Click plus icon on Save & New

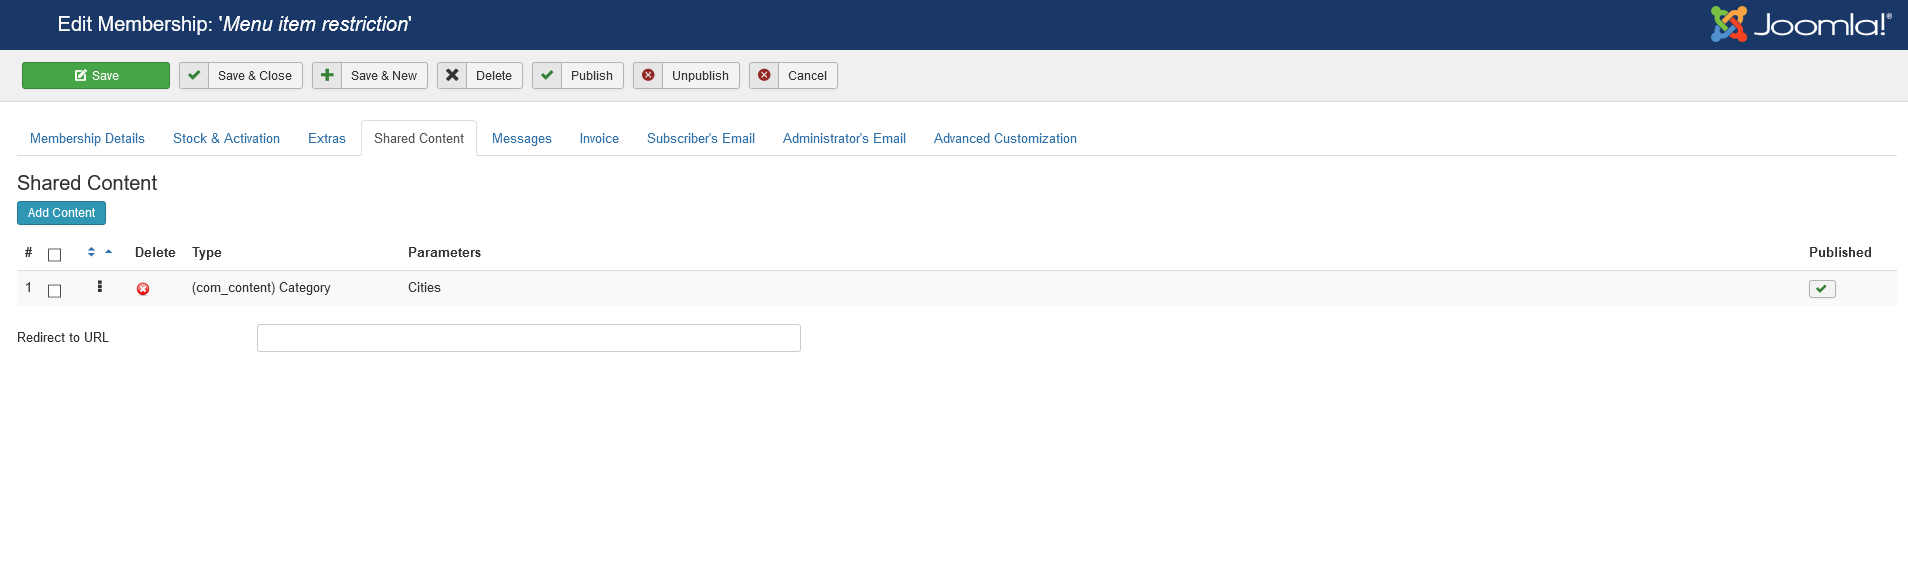tap(327, 75)
